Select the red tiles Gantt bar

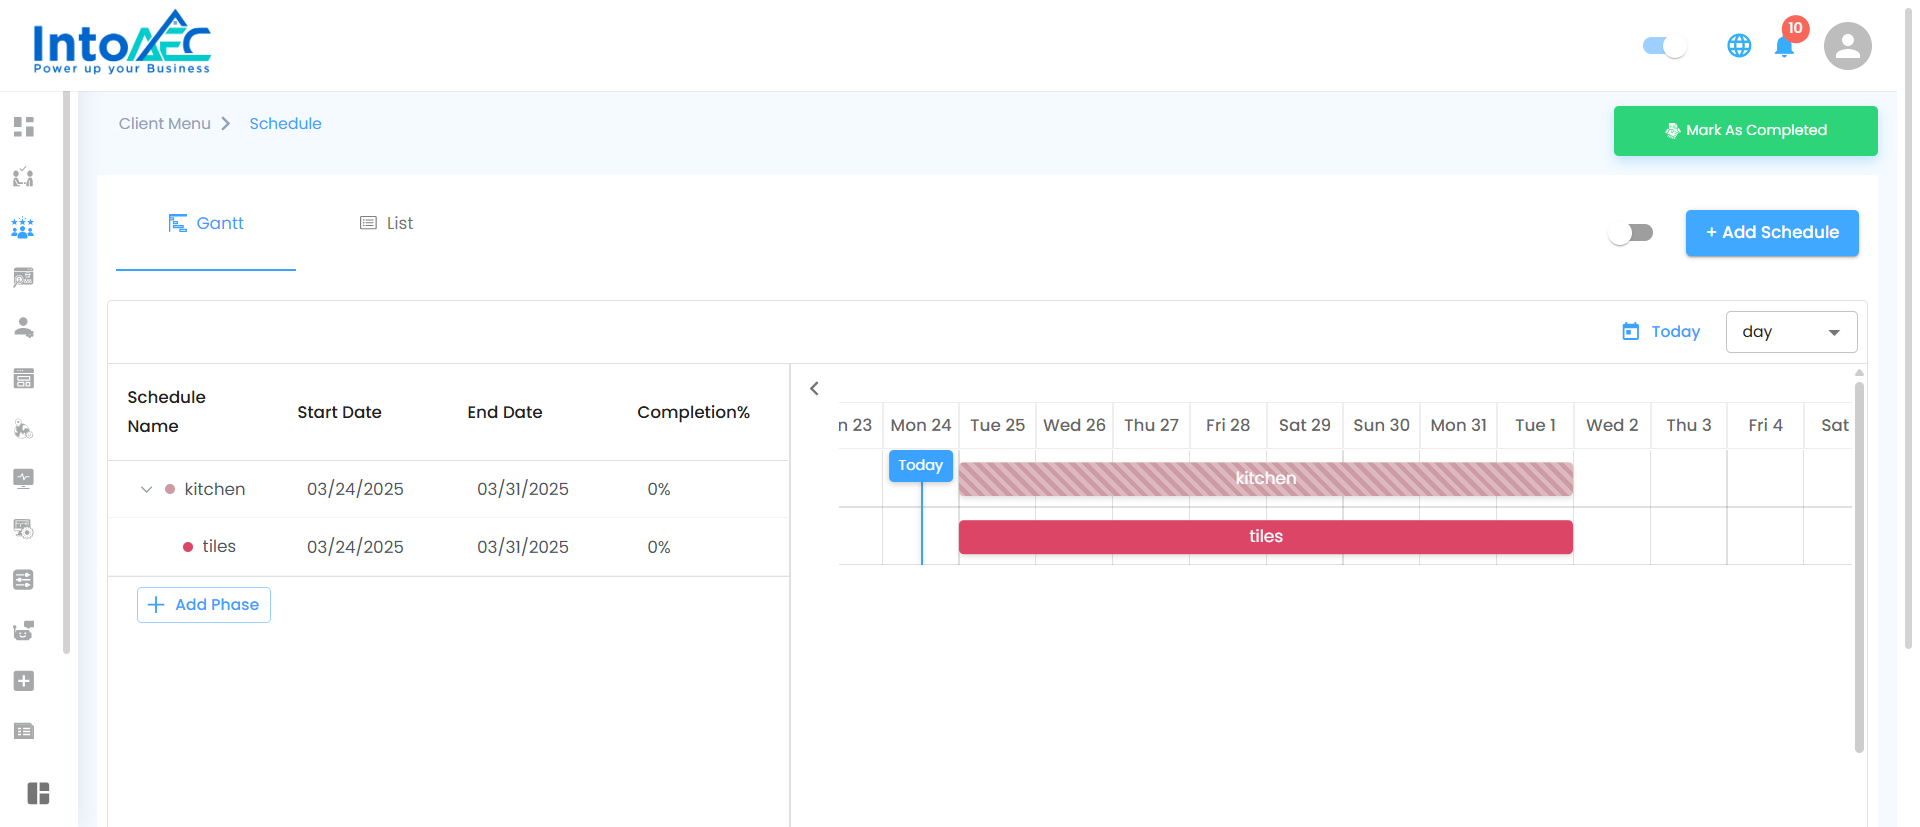[1266, 537]
